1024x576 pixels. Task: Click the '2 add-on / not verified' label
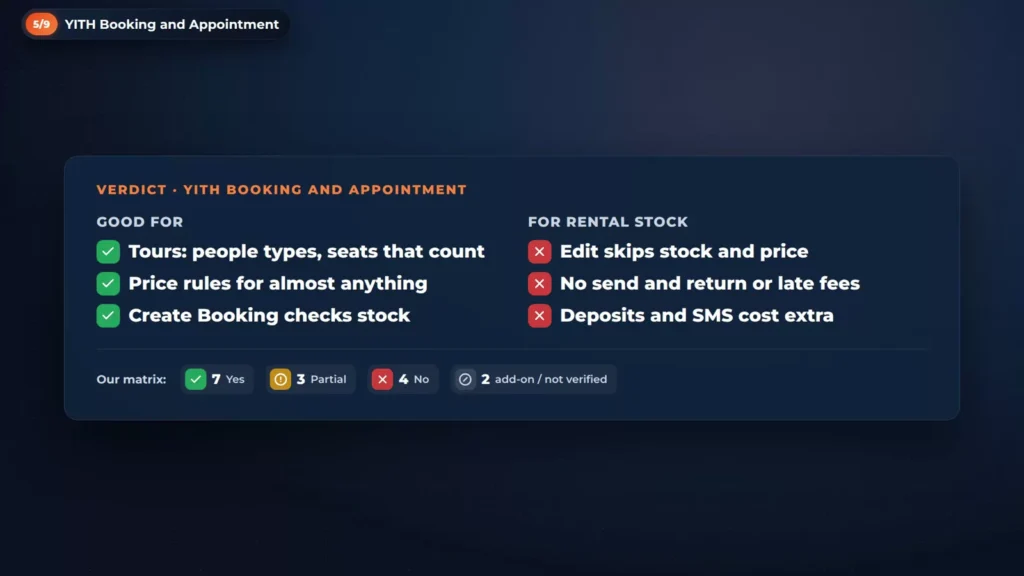pyautogui.click(x=544, y=379)
